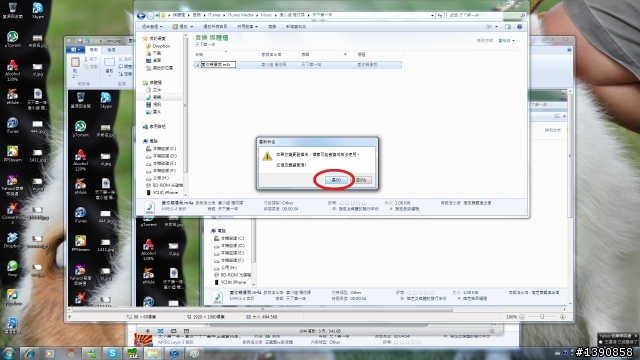Switch to Paint's View ribbon tab

(x=111, y=50)
